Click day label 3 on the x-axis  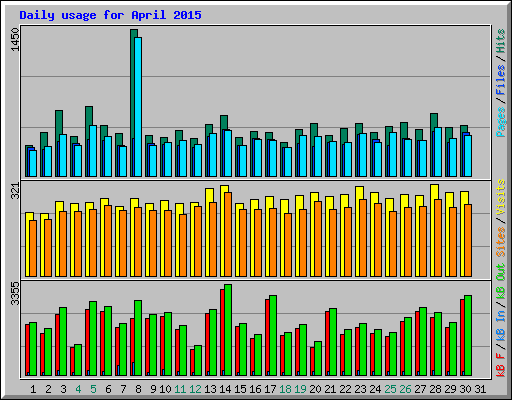click(63, 389)
